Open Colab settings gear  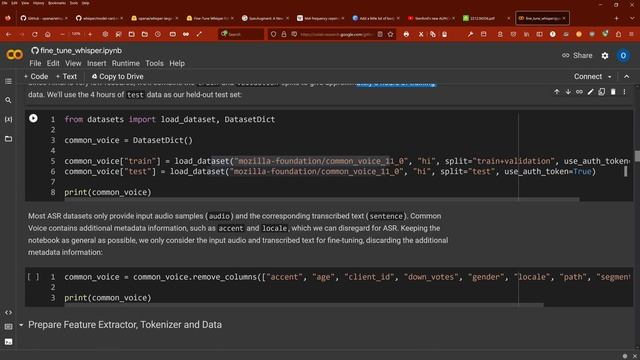(605, 56)
